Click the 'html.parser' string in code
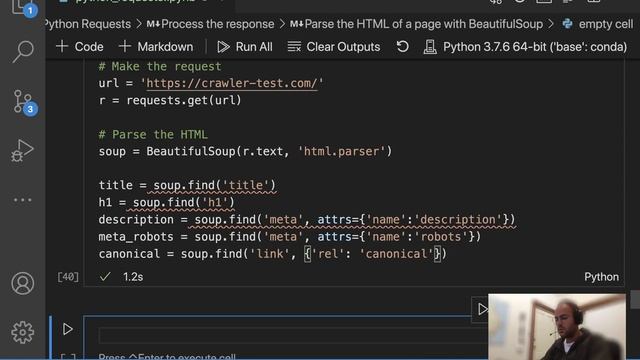Viewport: 640px width, 360px height. [x=342, y=151]
